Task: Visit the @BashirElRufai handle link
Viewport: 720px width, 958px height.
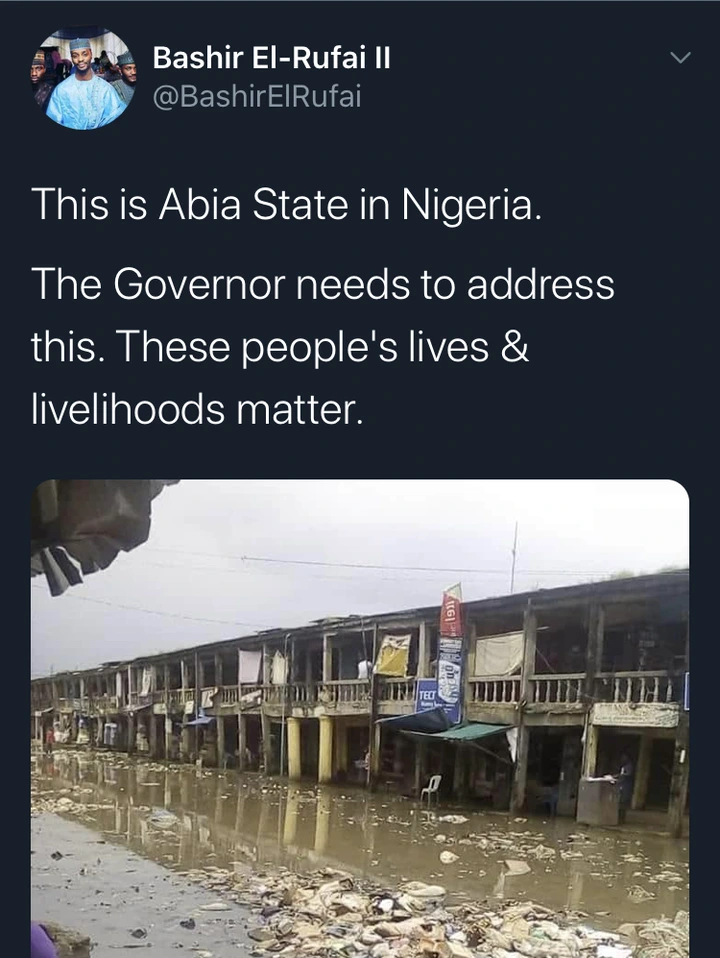Action: 257,97
